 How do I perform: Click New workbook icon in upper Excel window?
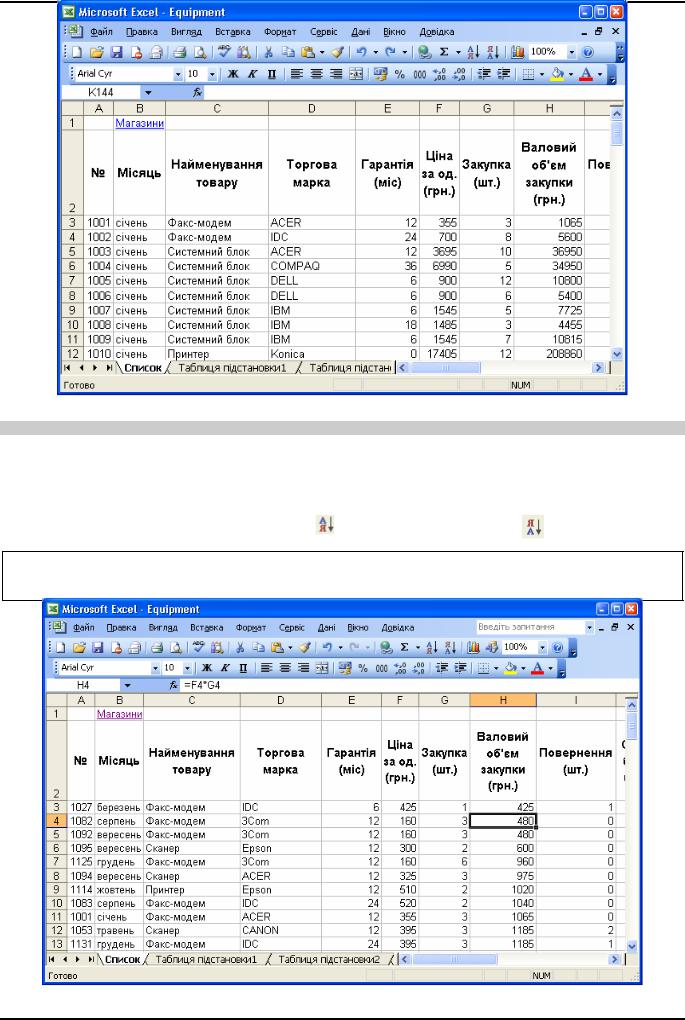76,51
